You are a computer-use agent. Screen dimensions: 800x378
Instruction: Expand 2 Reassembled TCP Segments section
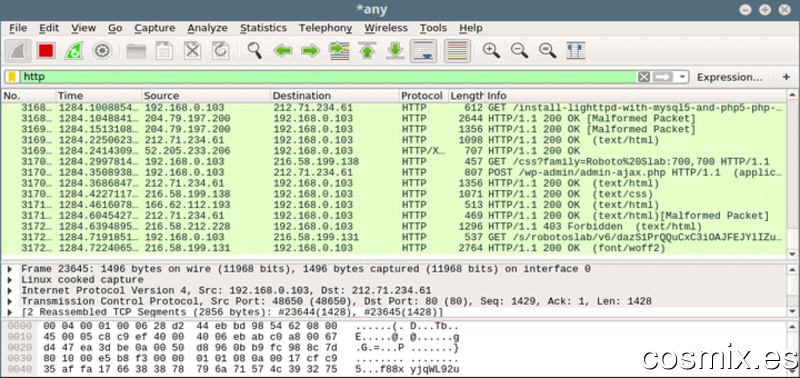coord(10,312)
